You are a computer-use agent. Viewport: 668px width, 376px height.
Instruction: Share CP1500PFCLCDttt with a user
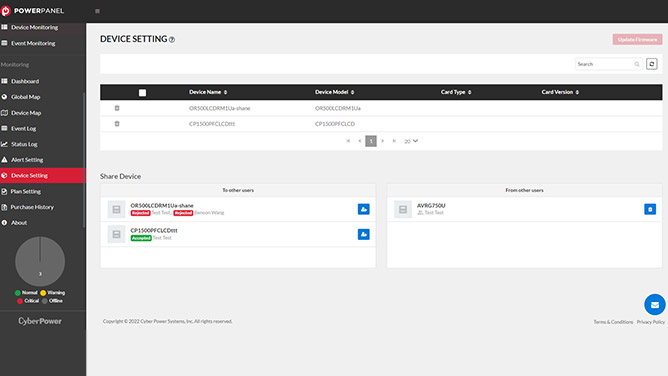(x=363, y=234)
